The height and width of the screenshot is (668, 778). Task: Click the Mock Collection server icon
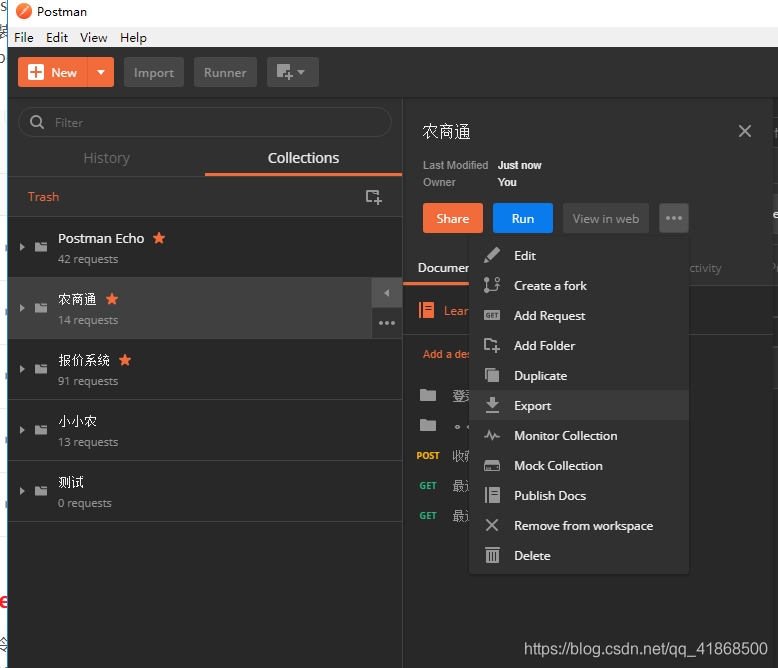(x=492, y=466)
